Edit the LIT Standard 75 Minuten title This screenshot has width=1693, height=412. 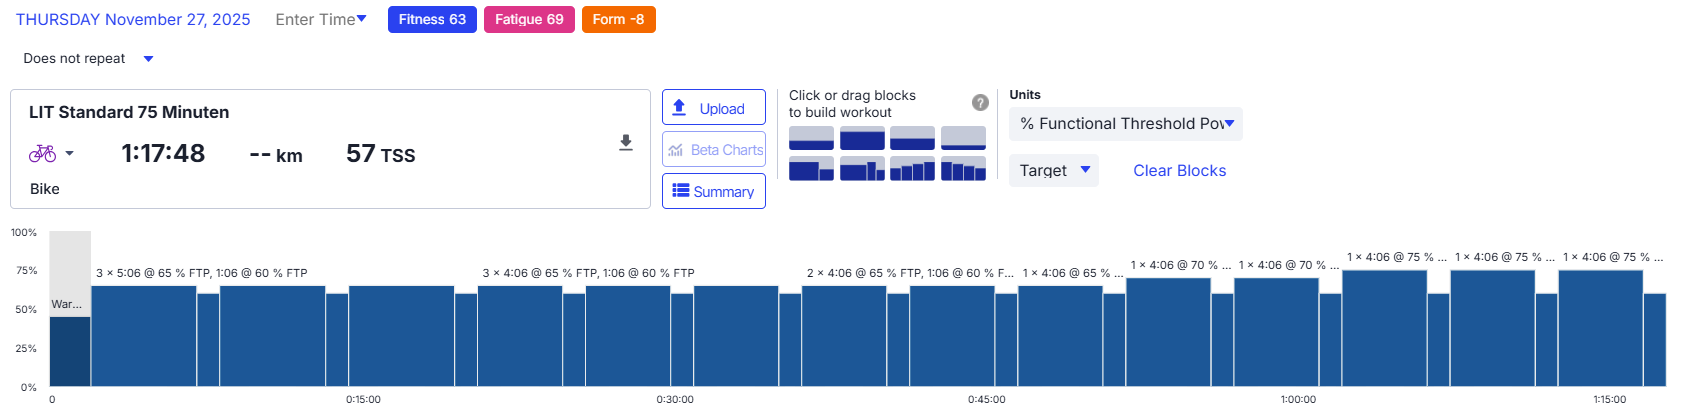[129, 112]
